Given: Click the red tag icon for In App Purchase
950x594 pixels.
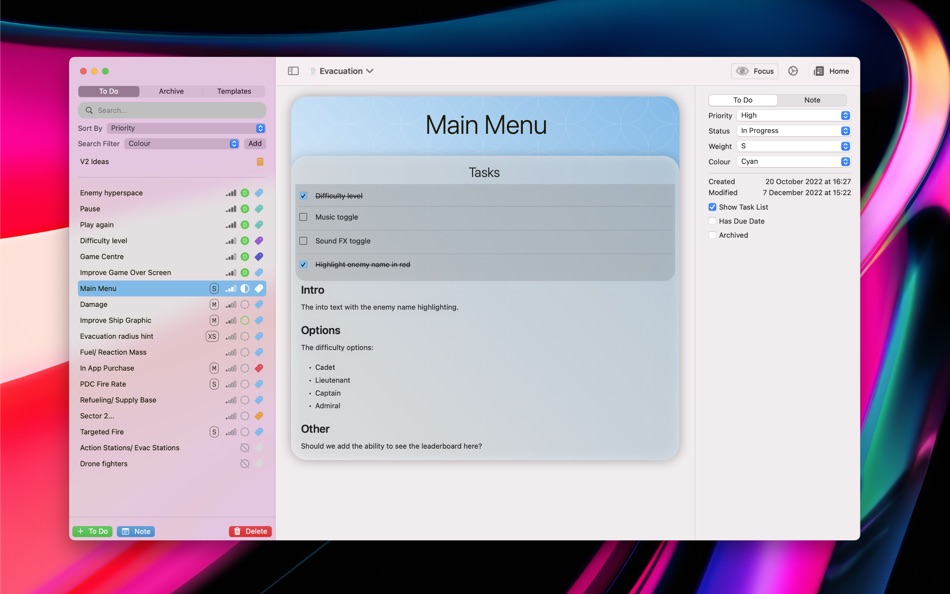Looking at the screenshot, I should click(259, 368).
